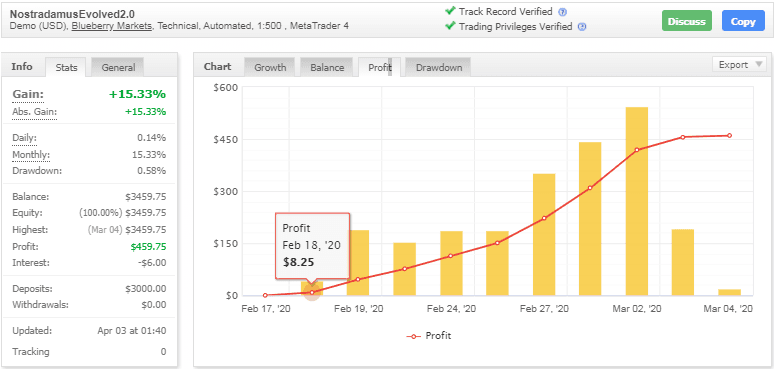Switch to the Growth chart tab

pos(270,68)
